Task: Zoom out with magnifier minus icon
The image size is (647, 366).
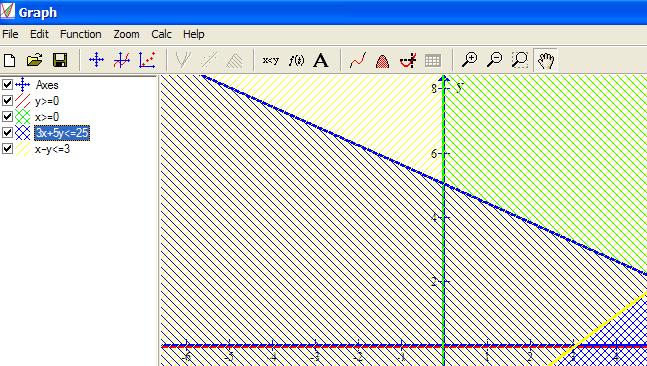Action: (494, 60)
